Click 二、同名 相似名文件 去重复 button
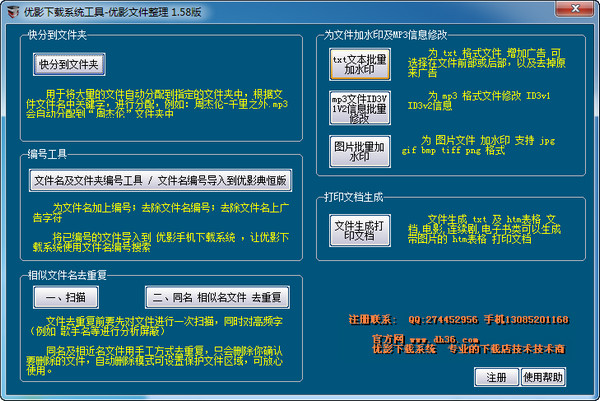600x401 pixels. pos(217,297)
